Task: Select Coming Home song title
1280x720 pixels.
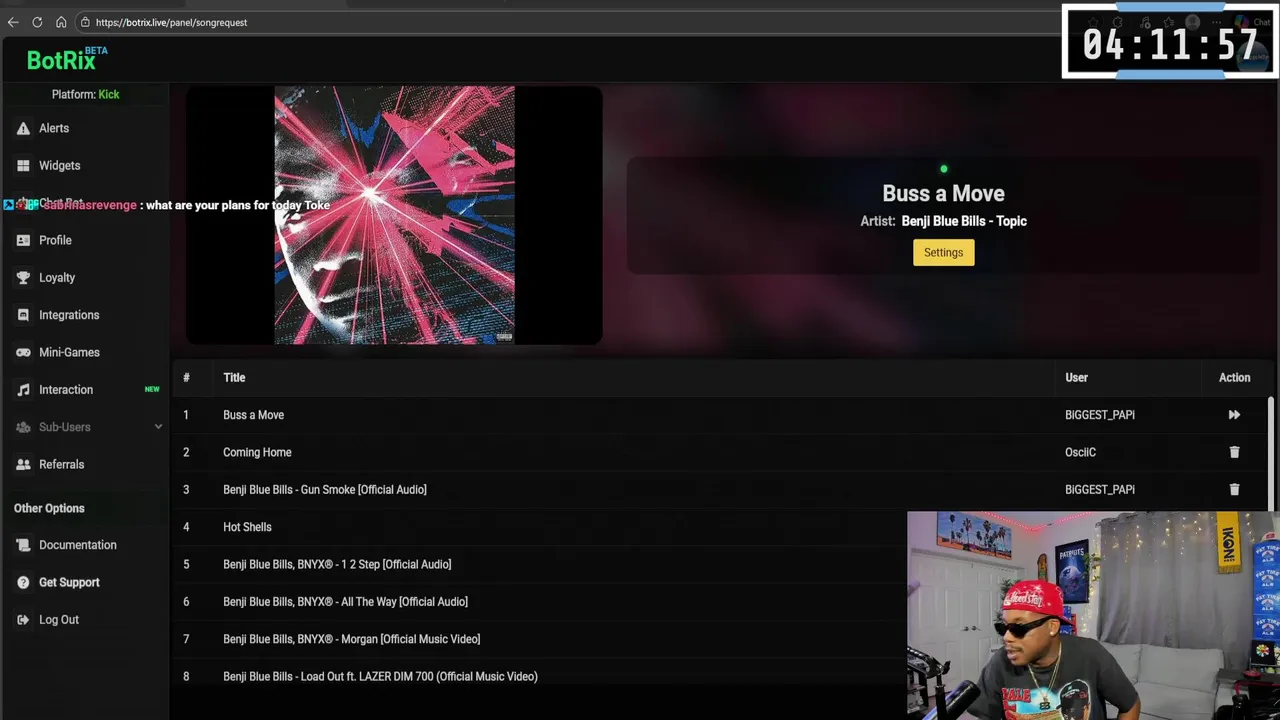Action: [x=257, y=452]
